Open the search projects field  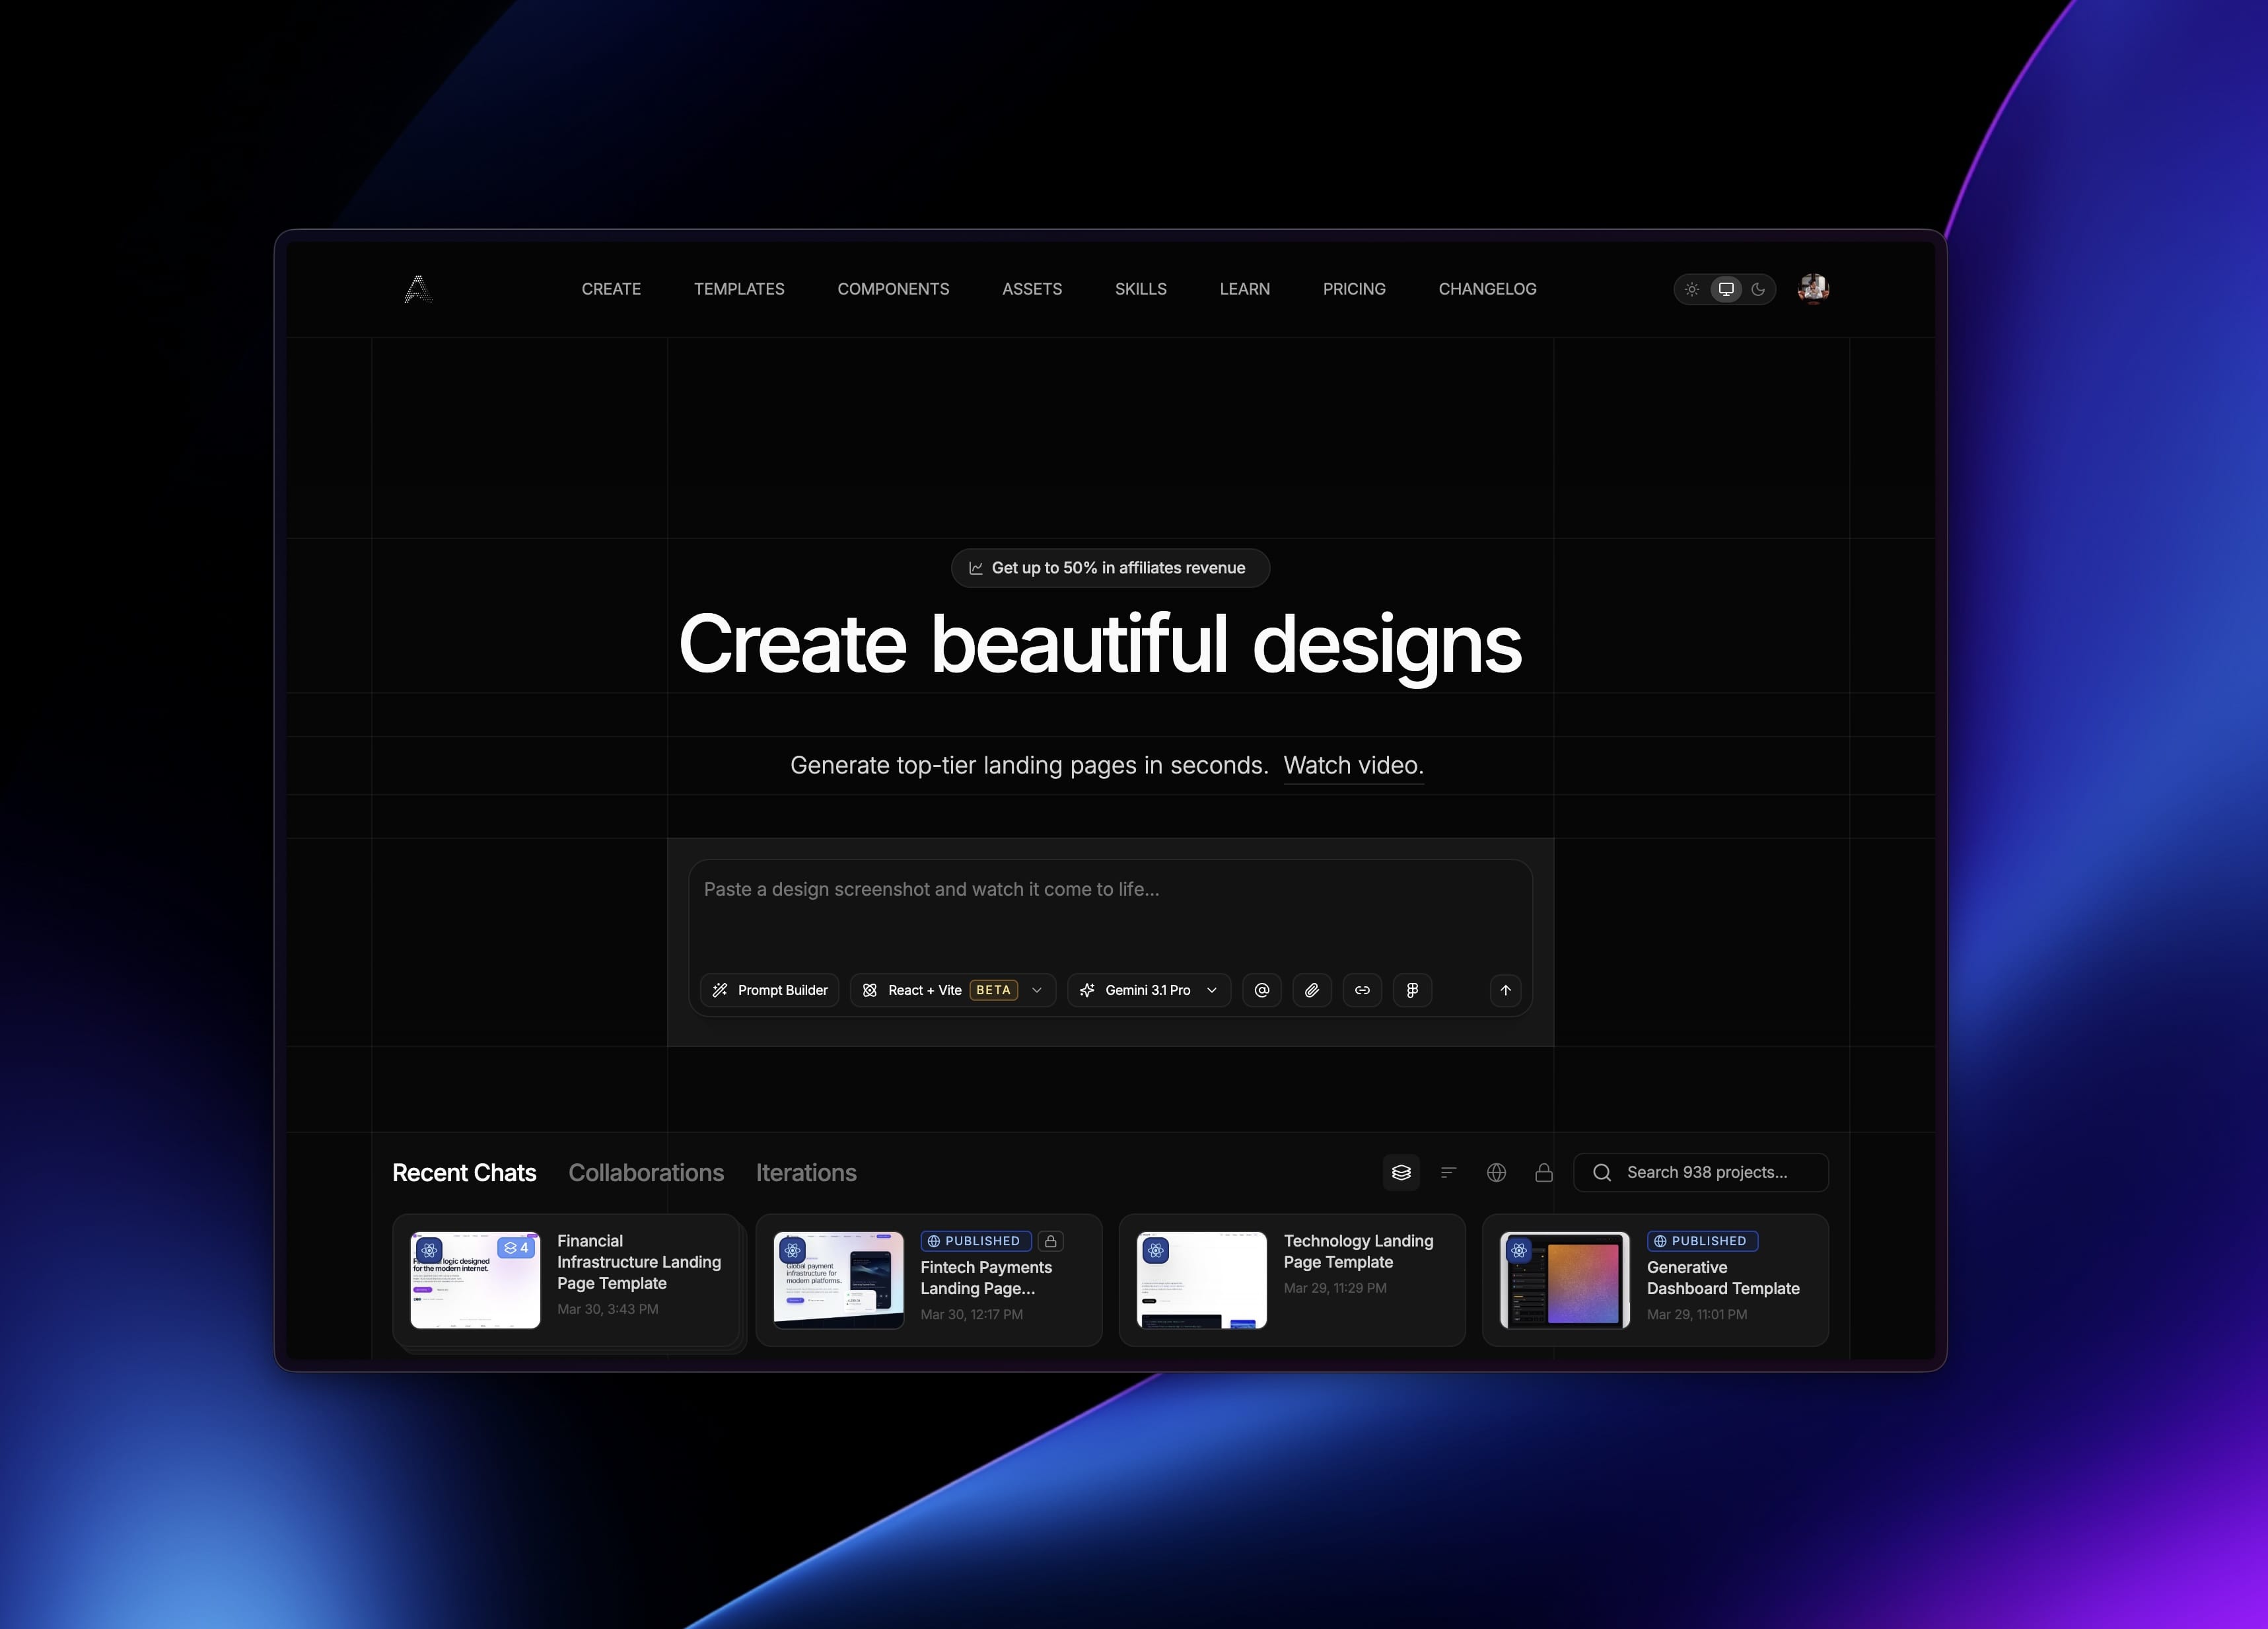pos(1700,1172)
